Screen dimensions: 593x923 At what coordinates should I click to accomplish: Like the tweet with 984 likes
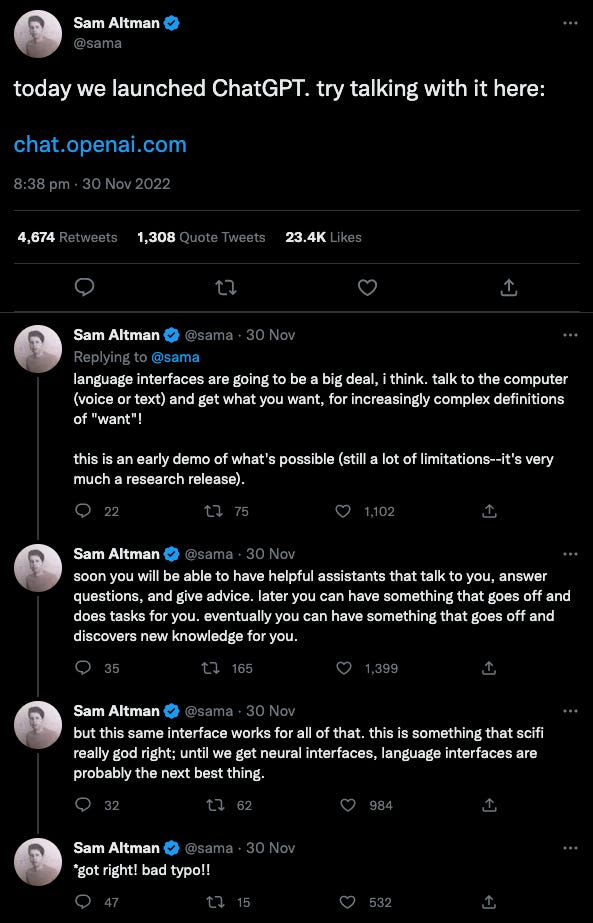[348, 805]
